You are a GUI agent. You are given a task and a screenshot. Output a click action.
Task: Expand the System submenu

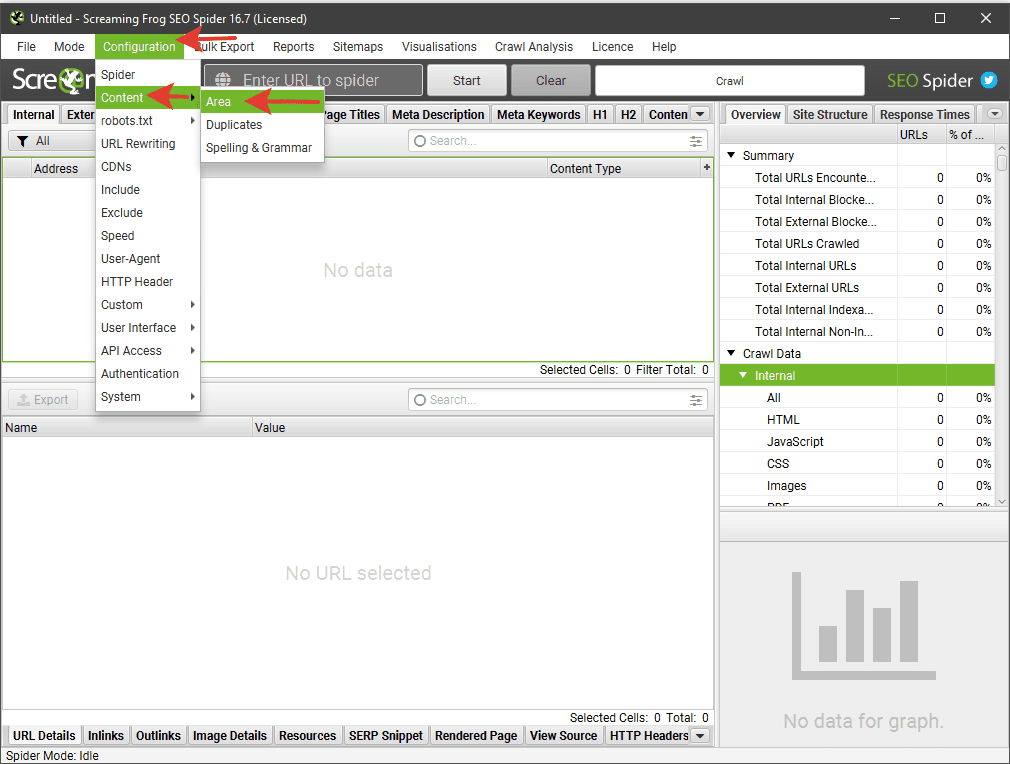click(148, 397)
